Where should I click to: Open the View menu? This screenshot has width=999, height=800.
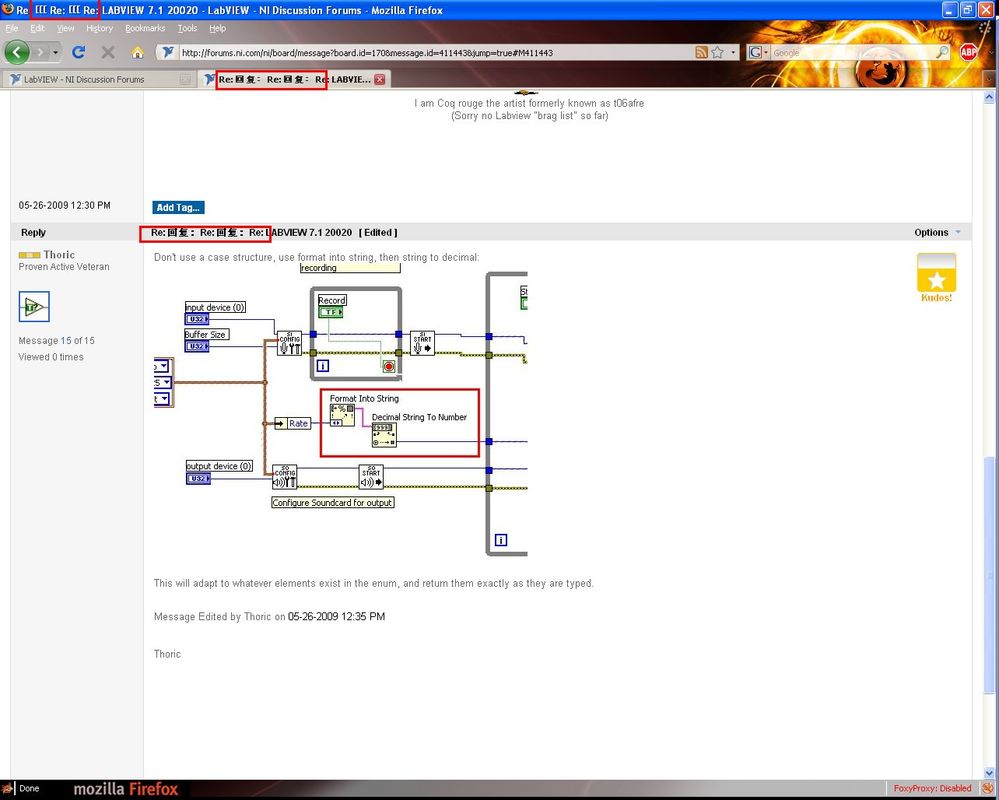point(66,28)
